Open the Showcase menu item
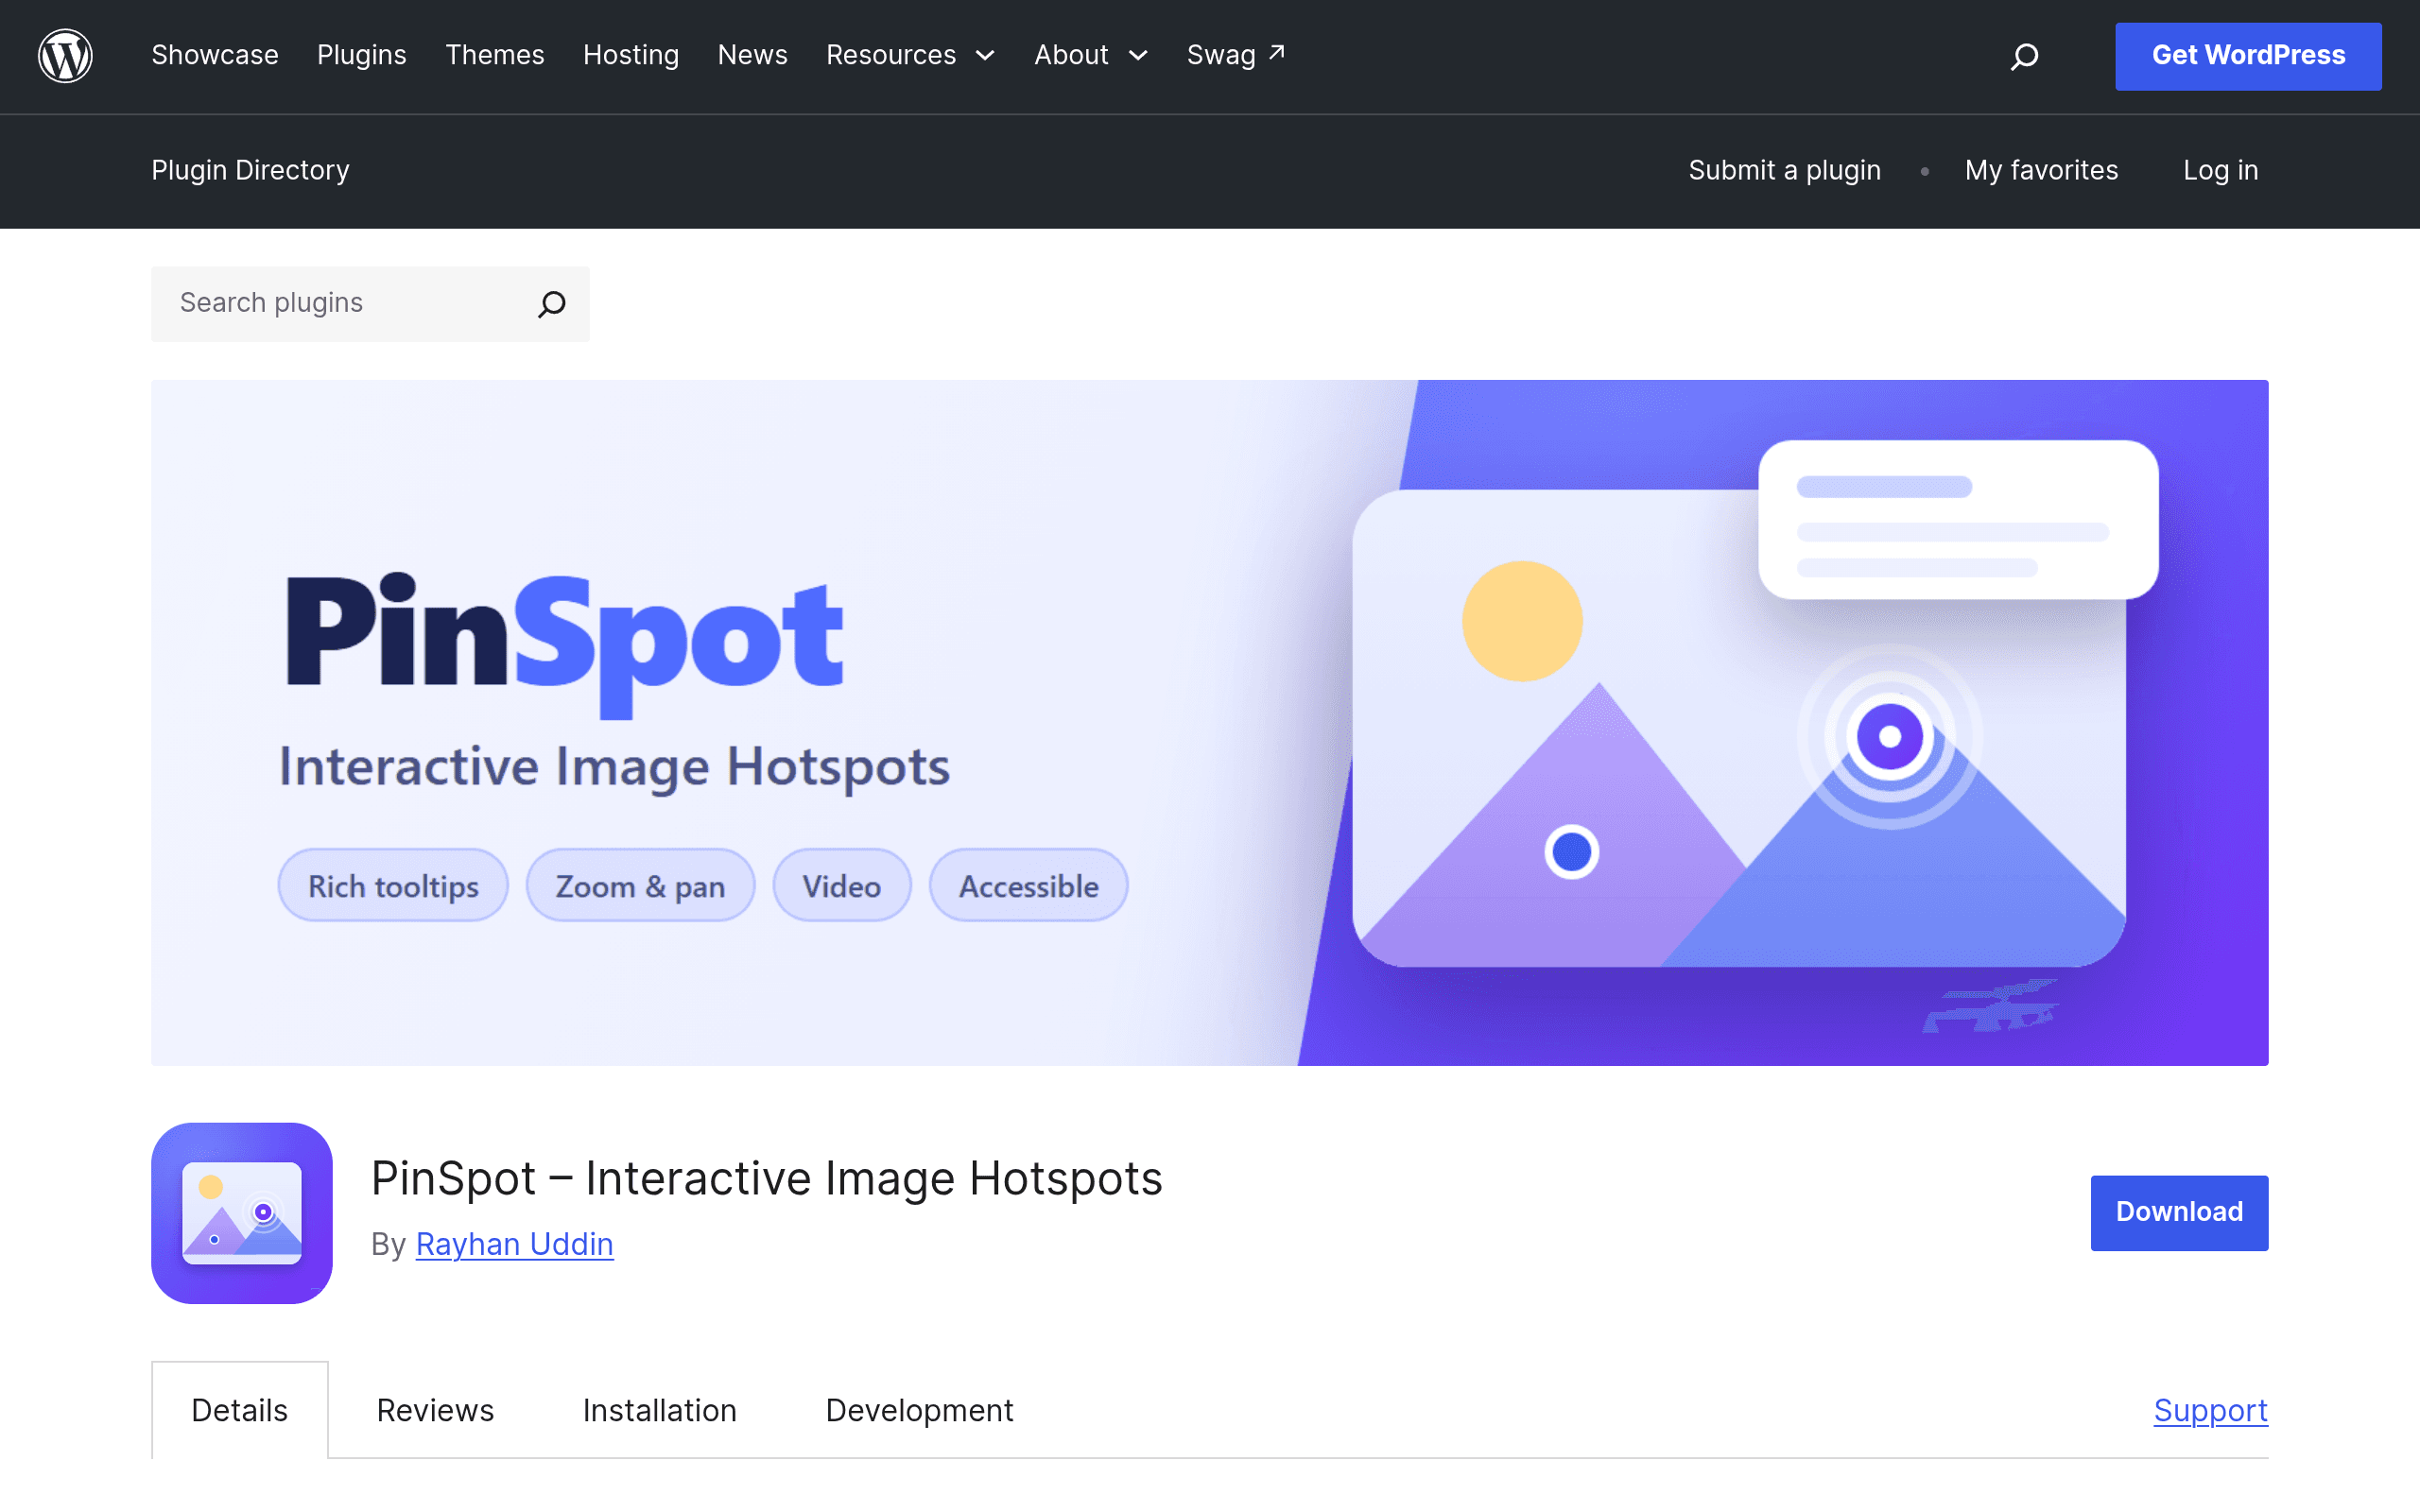2420x1512 pixels. [x=215, y=55]
